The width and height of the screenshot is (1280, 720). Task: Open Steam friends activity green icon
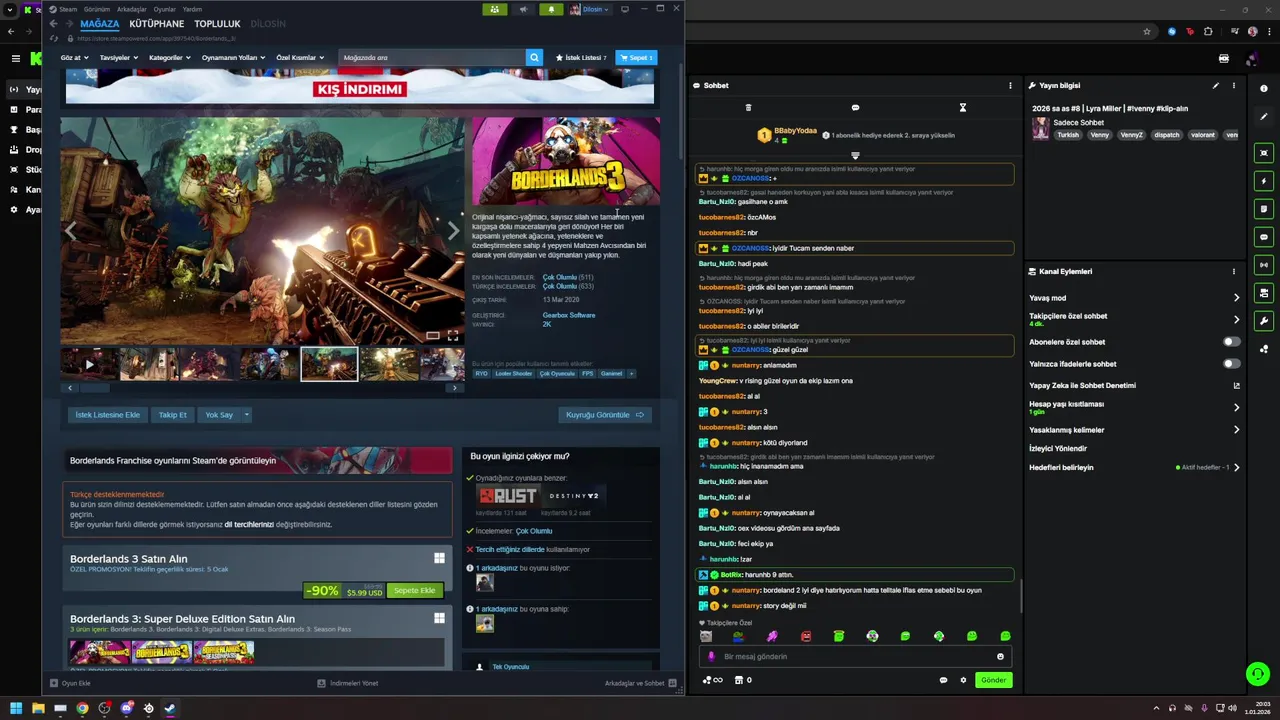click(494, 9)
